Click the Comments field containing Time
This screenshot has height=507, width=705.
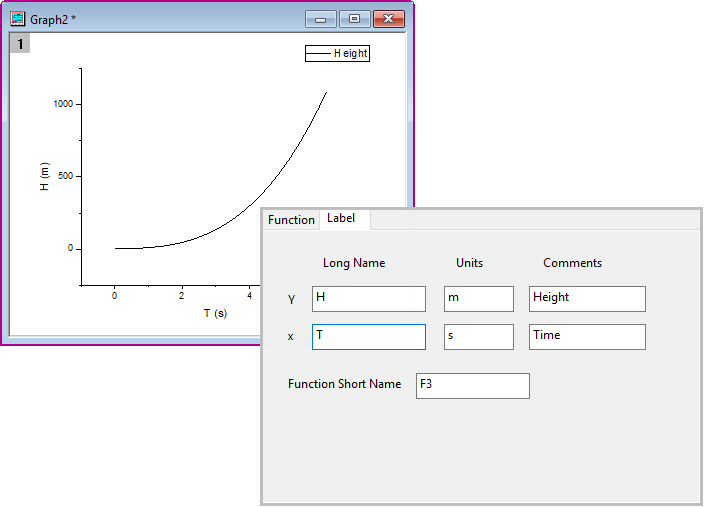tap(587, 337)
